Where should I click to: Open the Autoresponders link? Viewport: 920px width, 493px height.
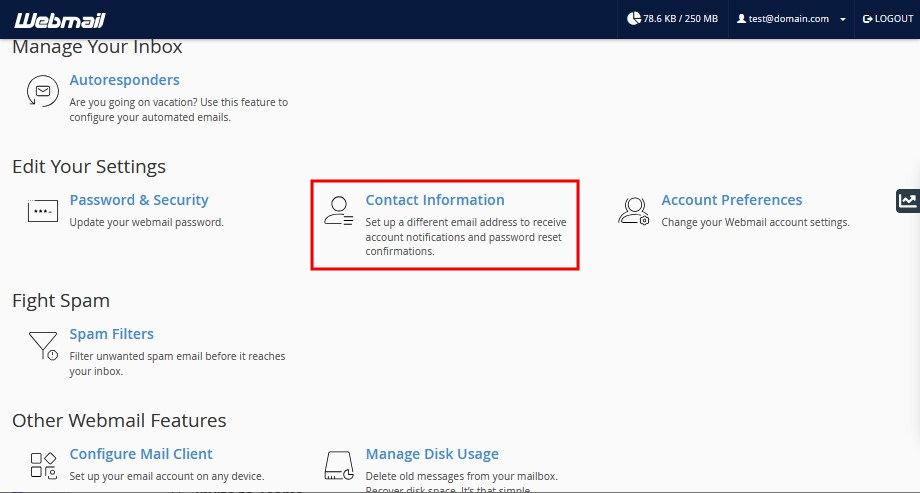point(124,80)
